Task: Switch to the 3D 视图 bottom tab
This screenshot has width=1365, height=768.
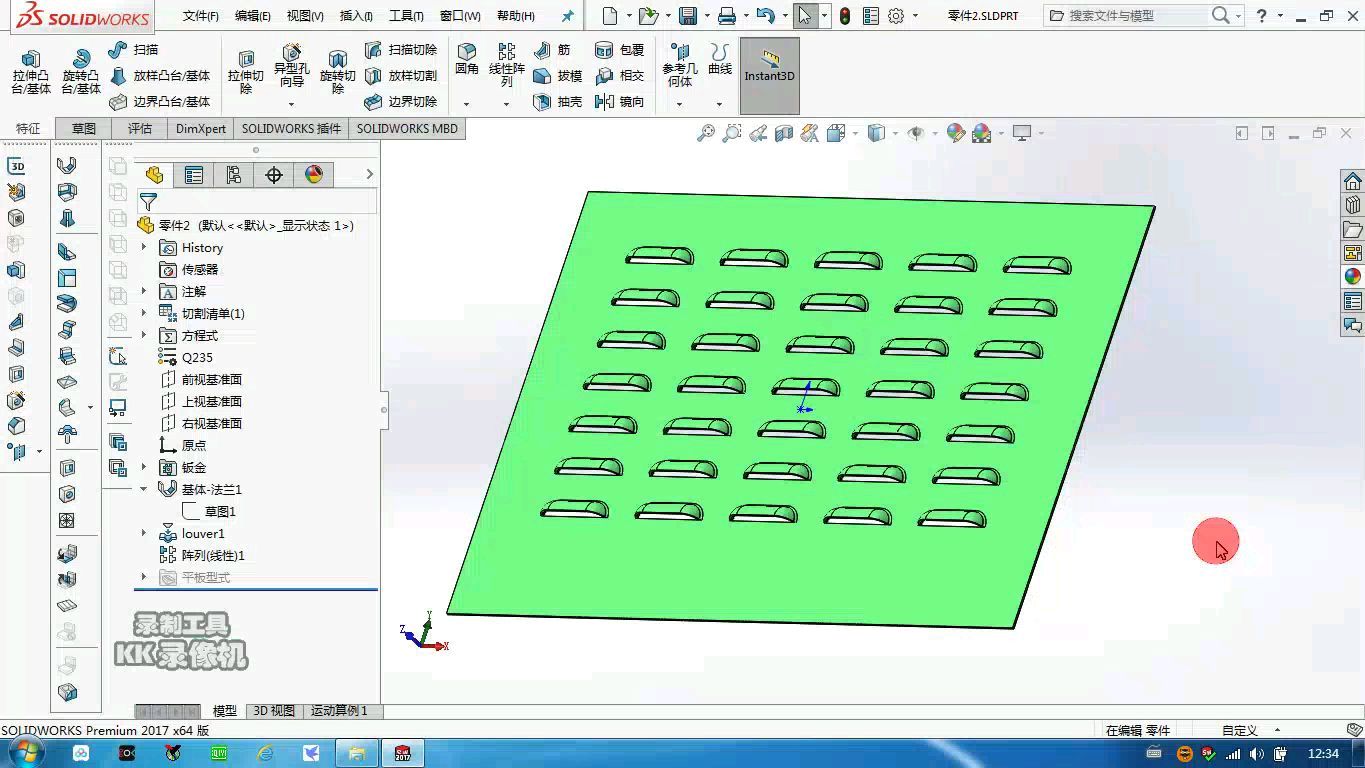Action: [x=274, y=710]
